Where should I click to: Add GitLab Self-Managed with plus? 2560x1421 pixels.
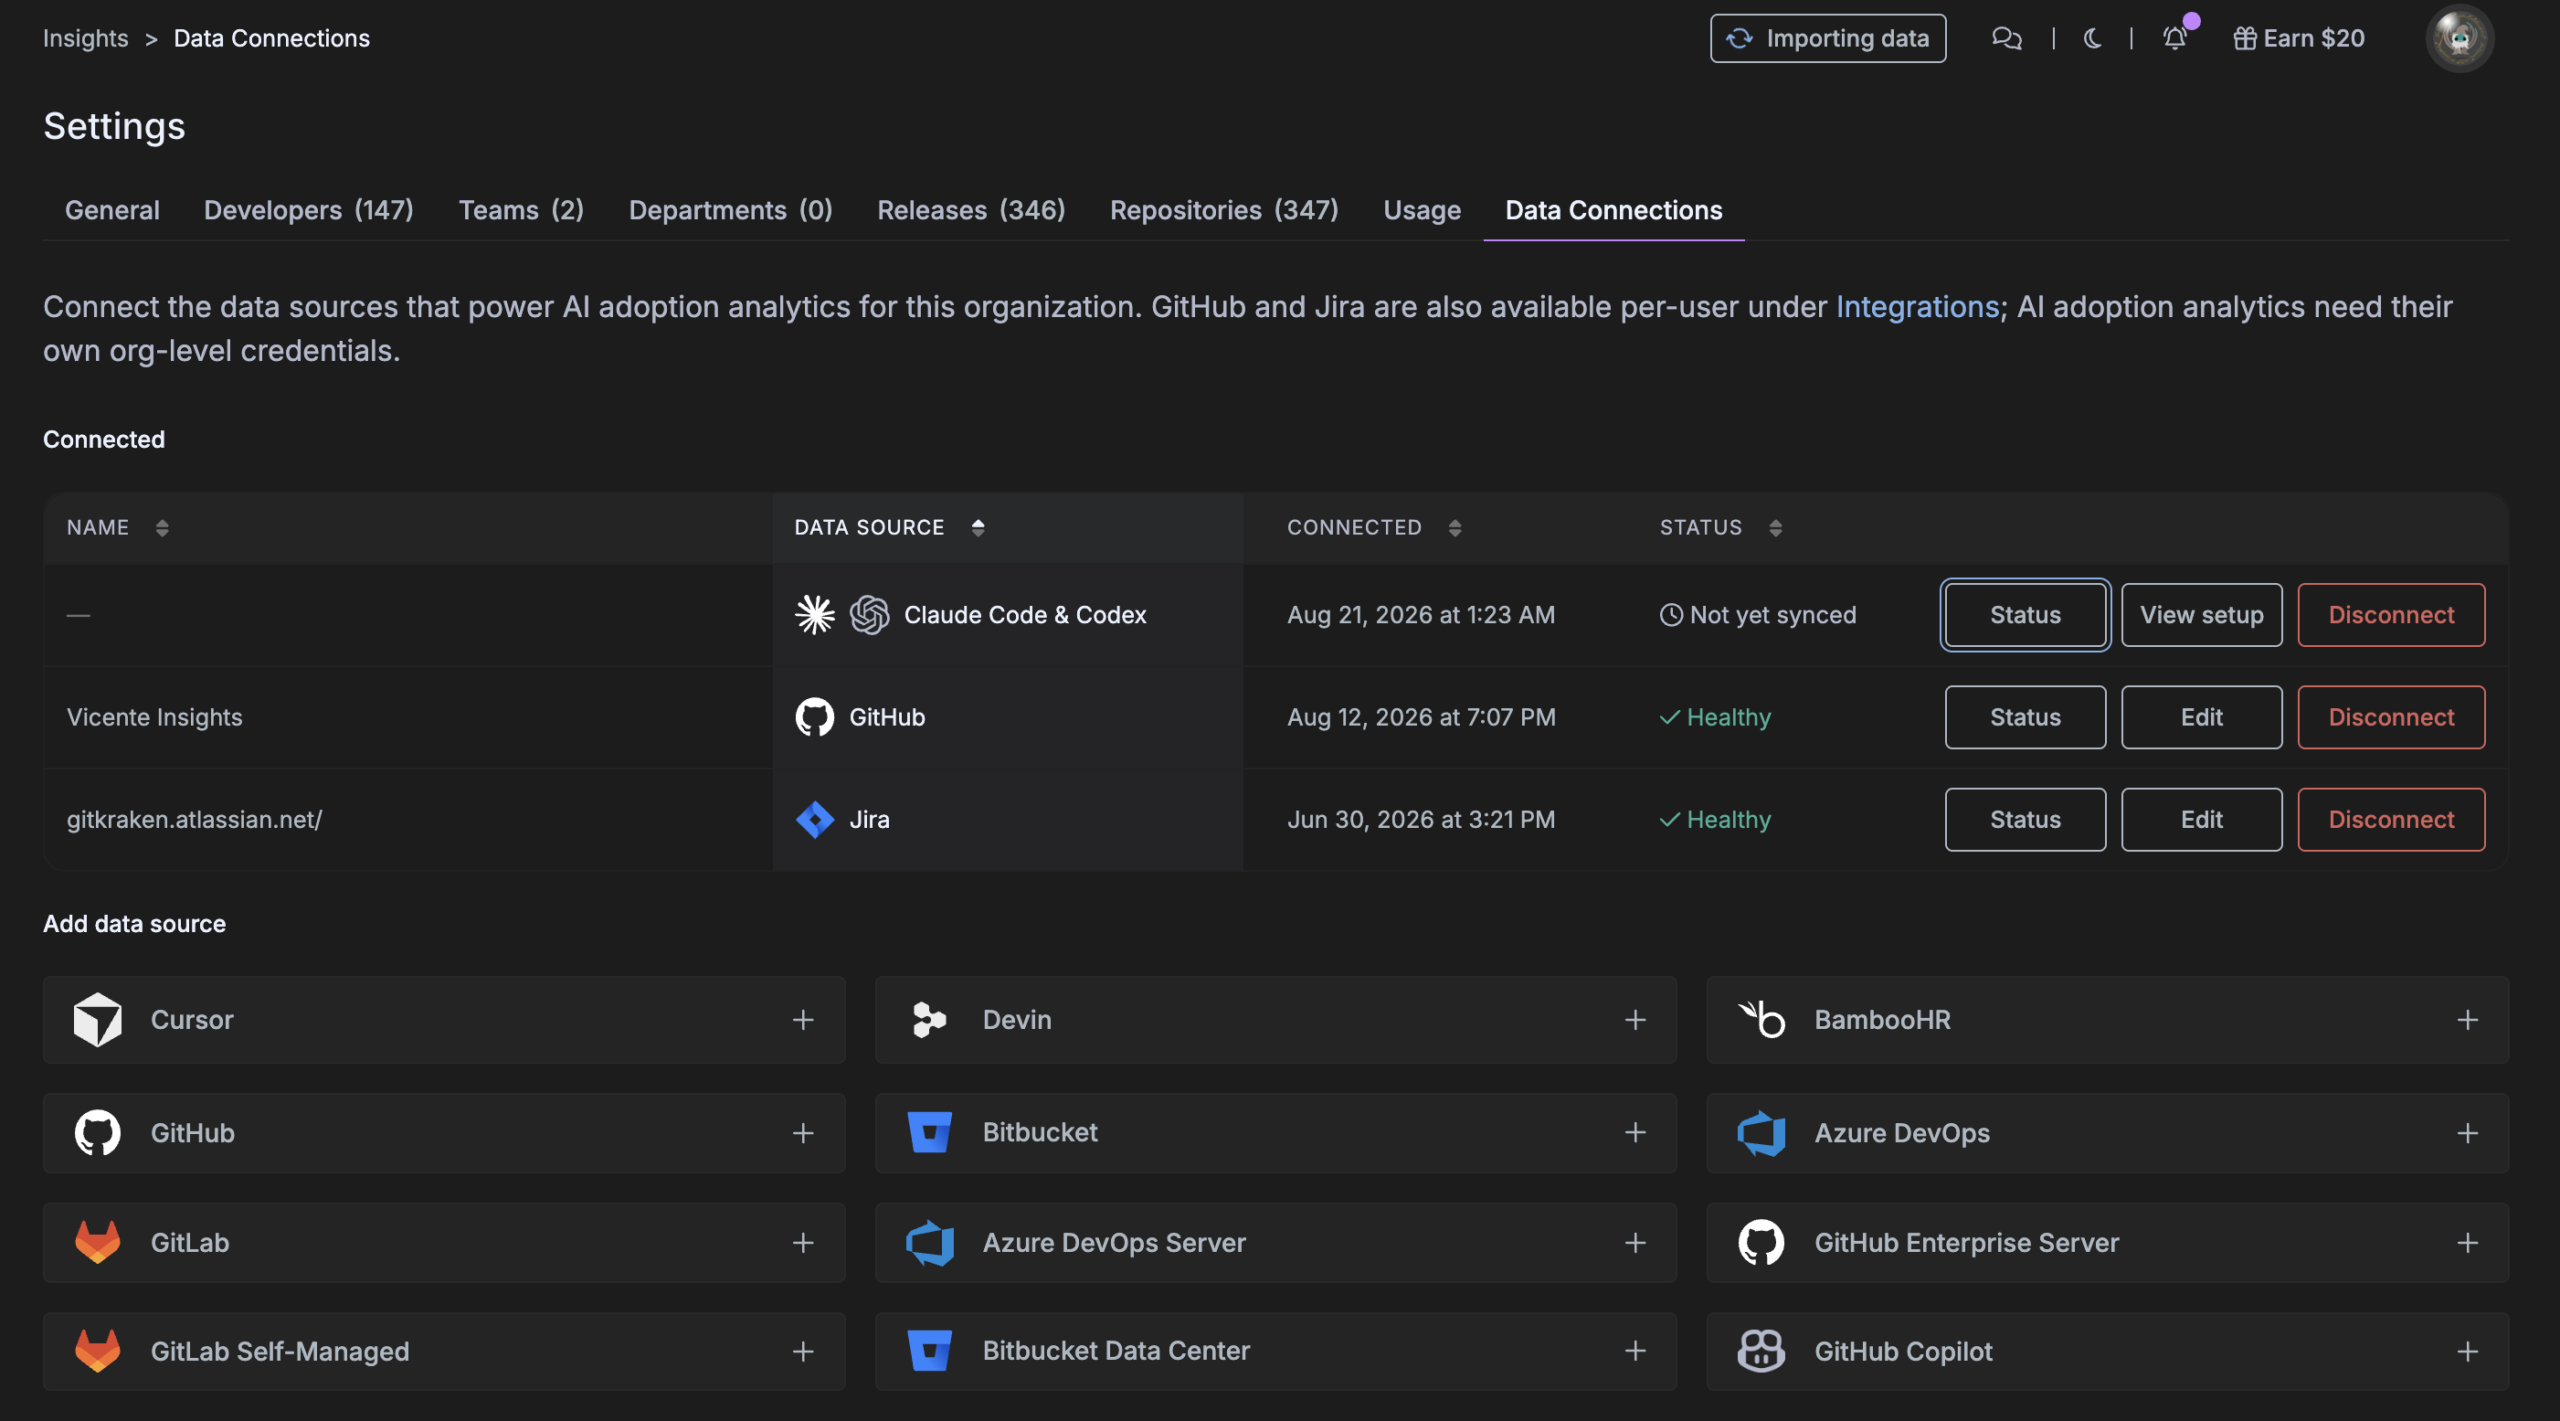[x=802, y=1350]
